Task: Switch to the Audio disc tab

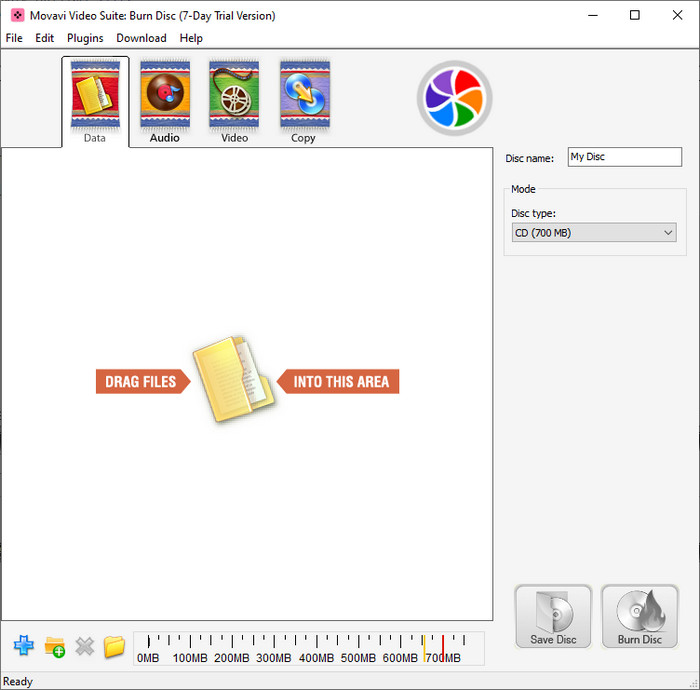Action: tap(165, 102)
